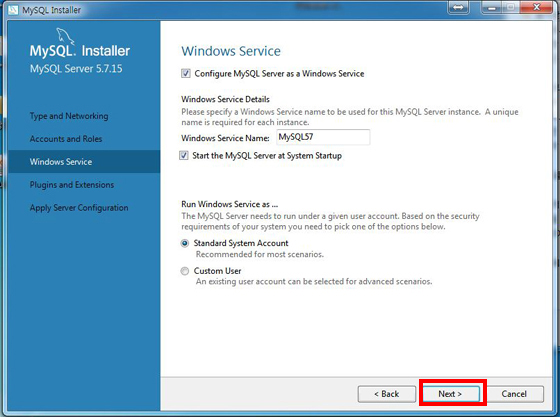Viewport: 560px width, 417px height.
Task: Click the MySQL dolphin logo
Action: (x=65, y=36)
